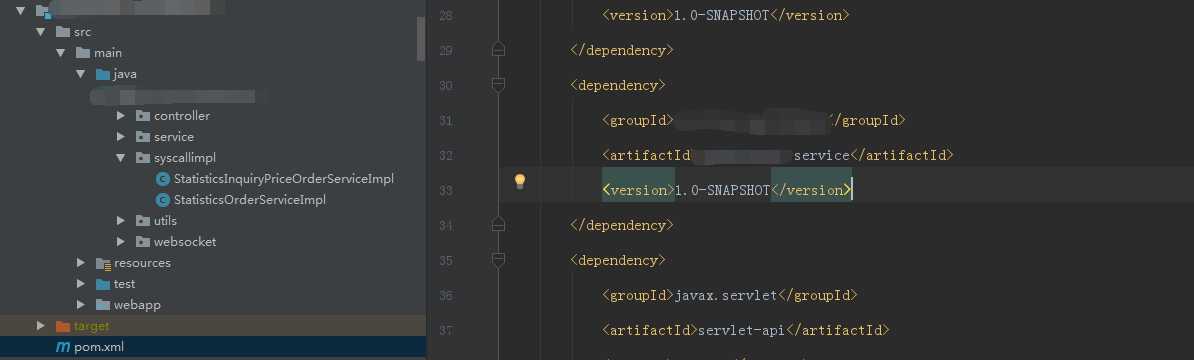Viewport: 1194px width, 360px height.
Task: Click the orange target folder icon
Action: (63, 326)
